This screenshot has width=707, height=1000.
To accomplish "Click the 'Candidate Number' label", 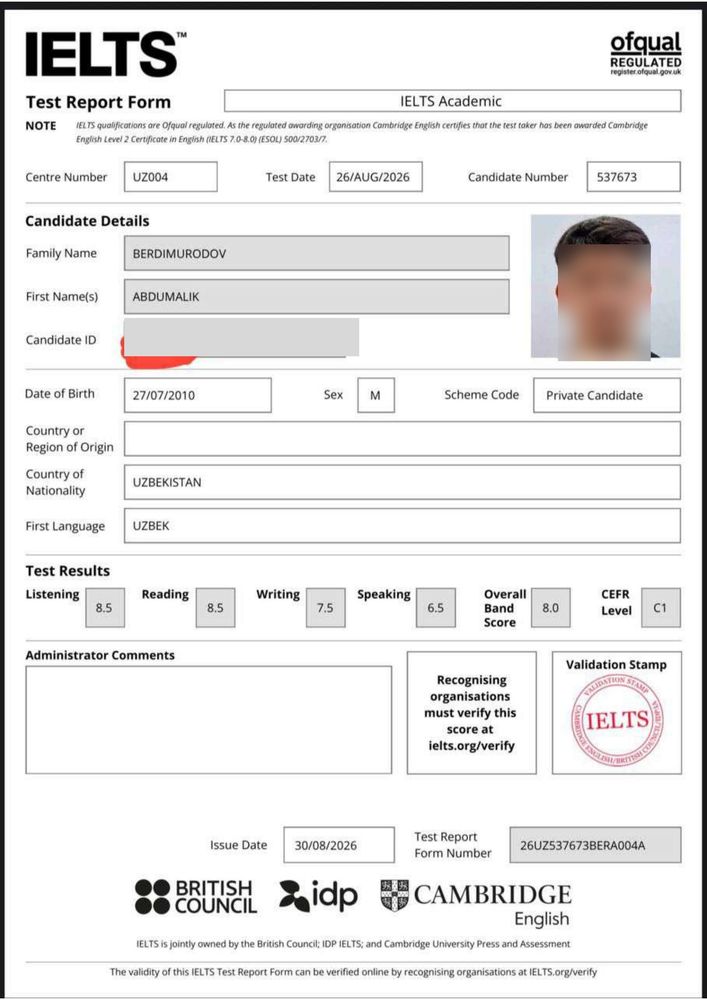I will (x=518, y=177).
